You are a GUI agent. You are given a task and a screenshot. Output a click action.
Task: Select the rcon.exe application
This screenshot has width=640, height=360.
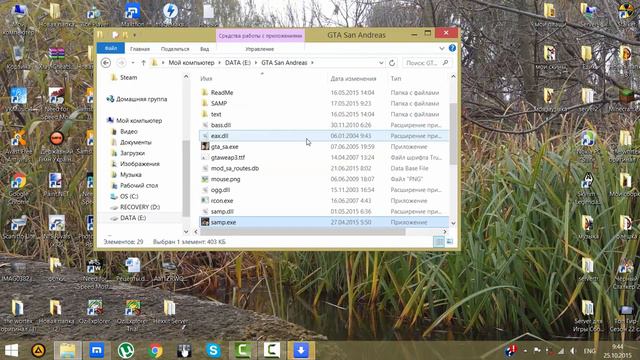222,201
